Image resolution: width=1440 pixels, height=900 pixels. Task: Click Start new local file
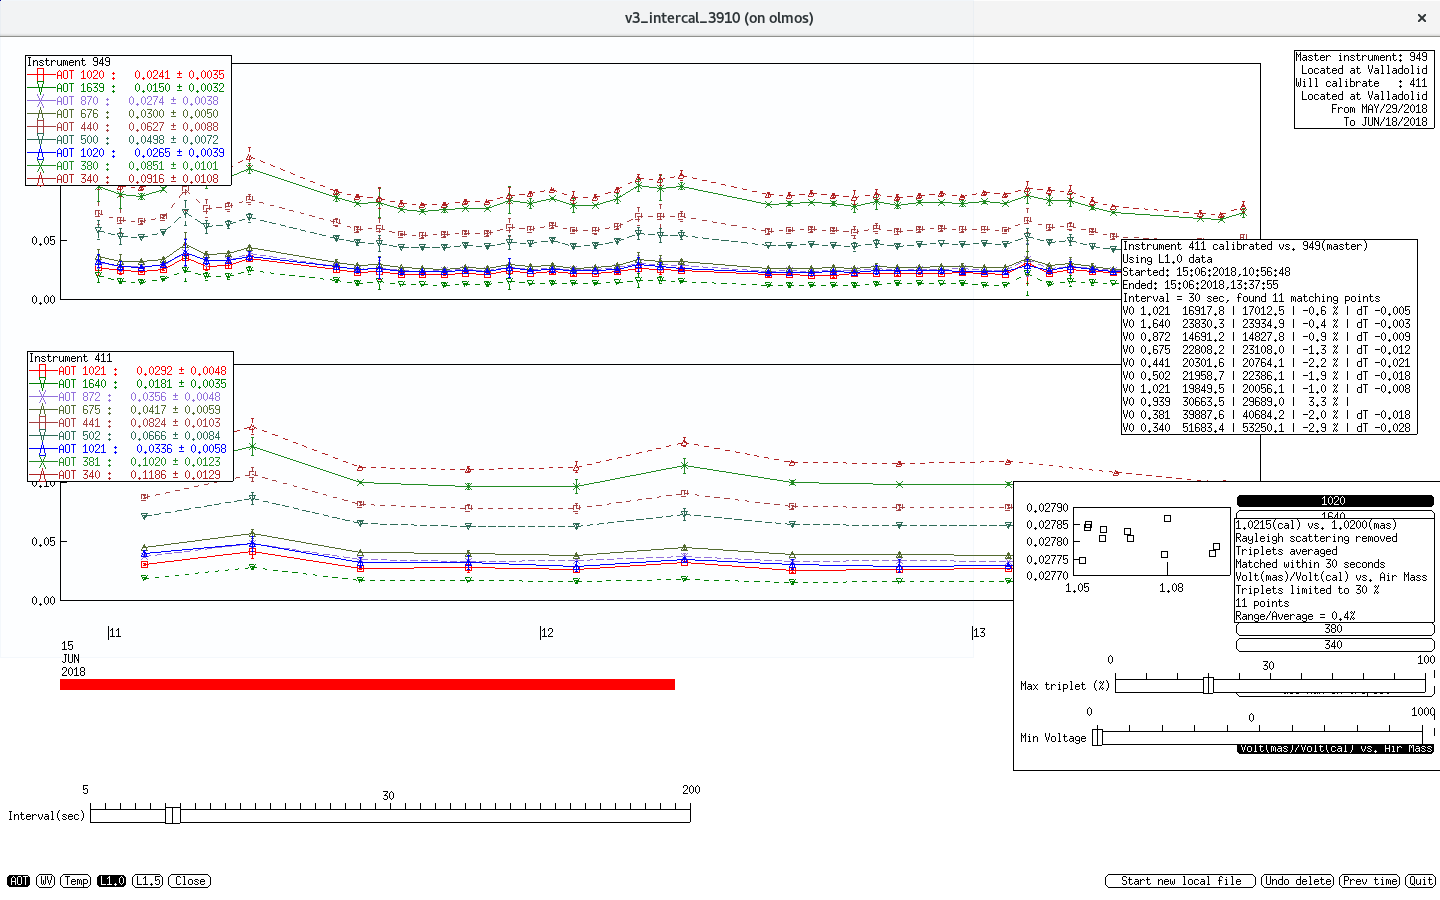tap(1181, 881)
